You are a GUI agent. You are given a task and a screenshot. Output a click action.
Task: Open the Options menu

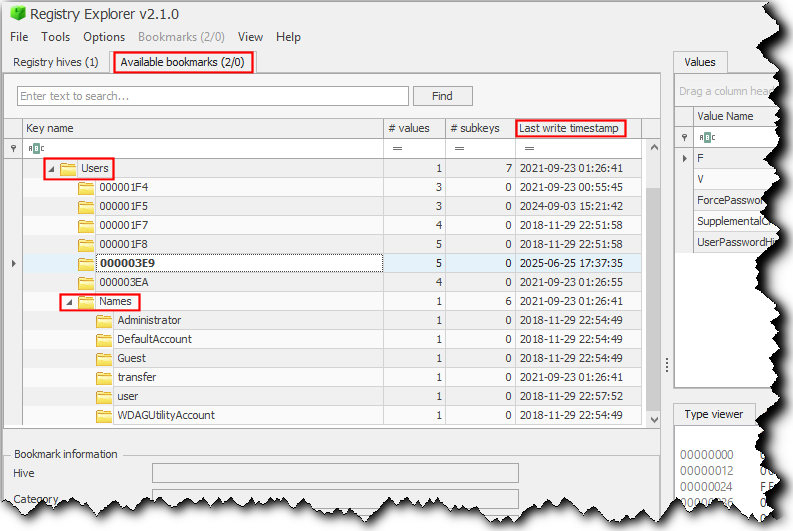(x=104, y=37)
